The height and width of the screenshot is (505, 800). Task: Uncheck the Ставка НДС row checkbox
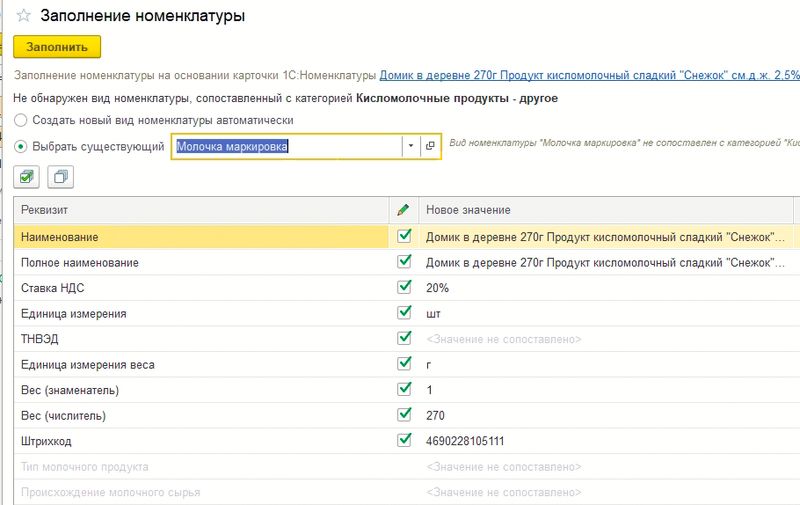404,287
